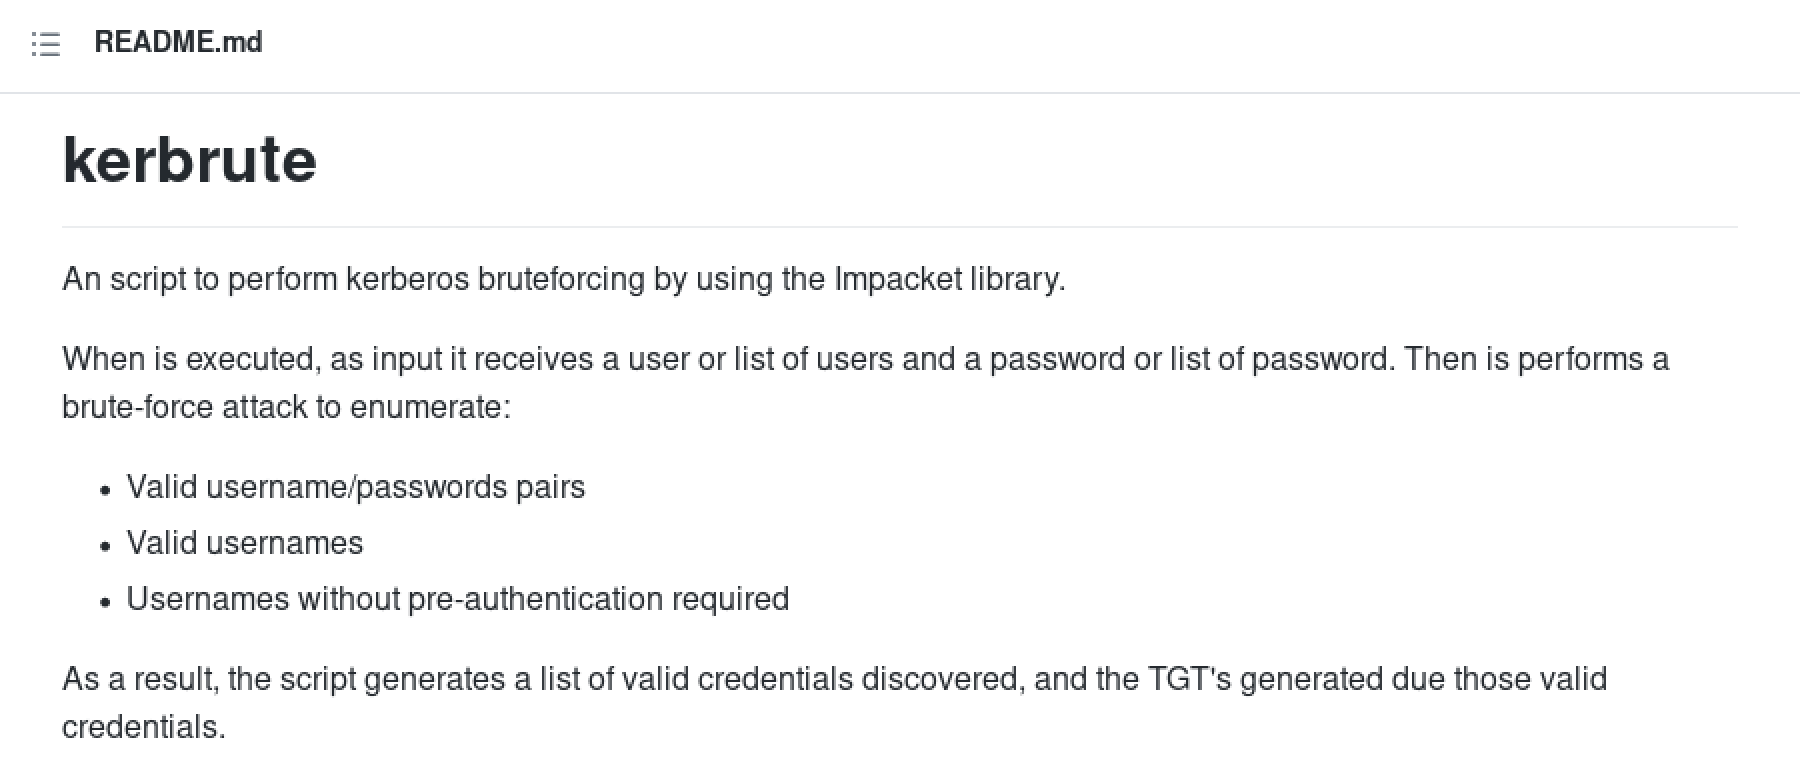Click the words 'Then is performs a'
Image resolution: width=1800 pixels, height=766 pixels.
1537,359
